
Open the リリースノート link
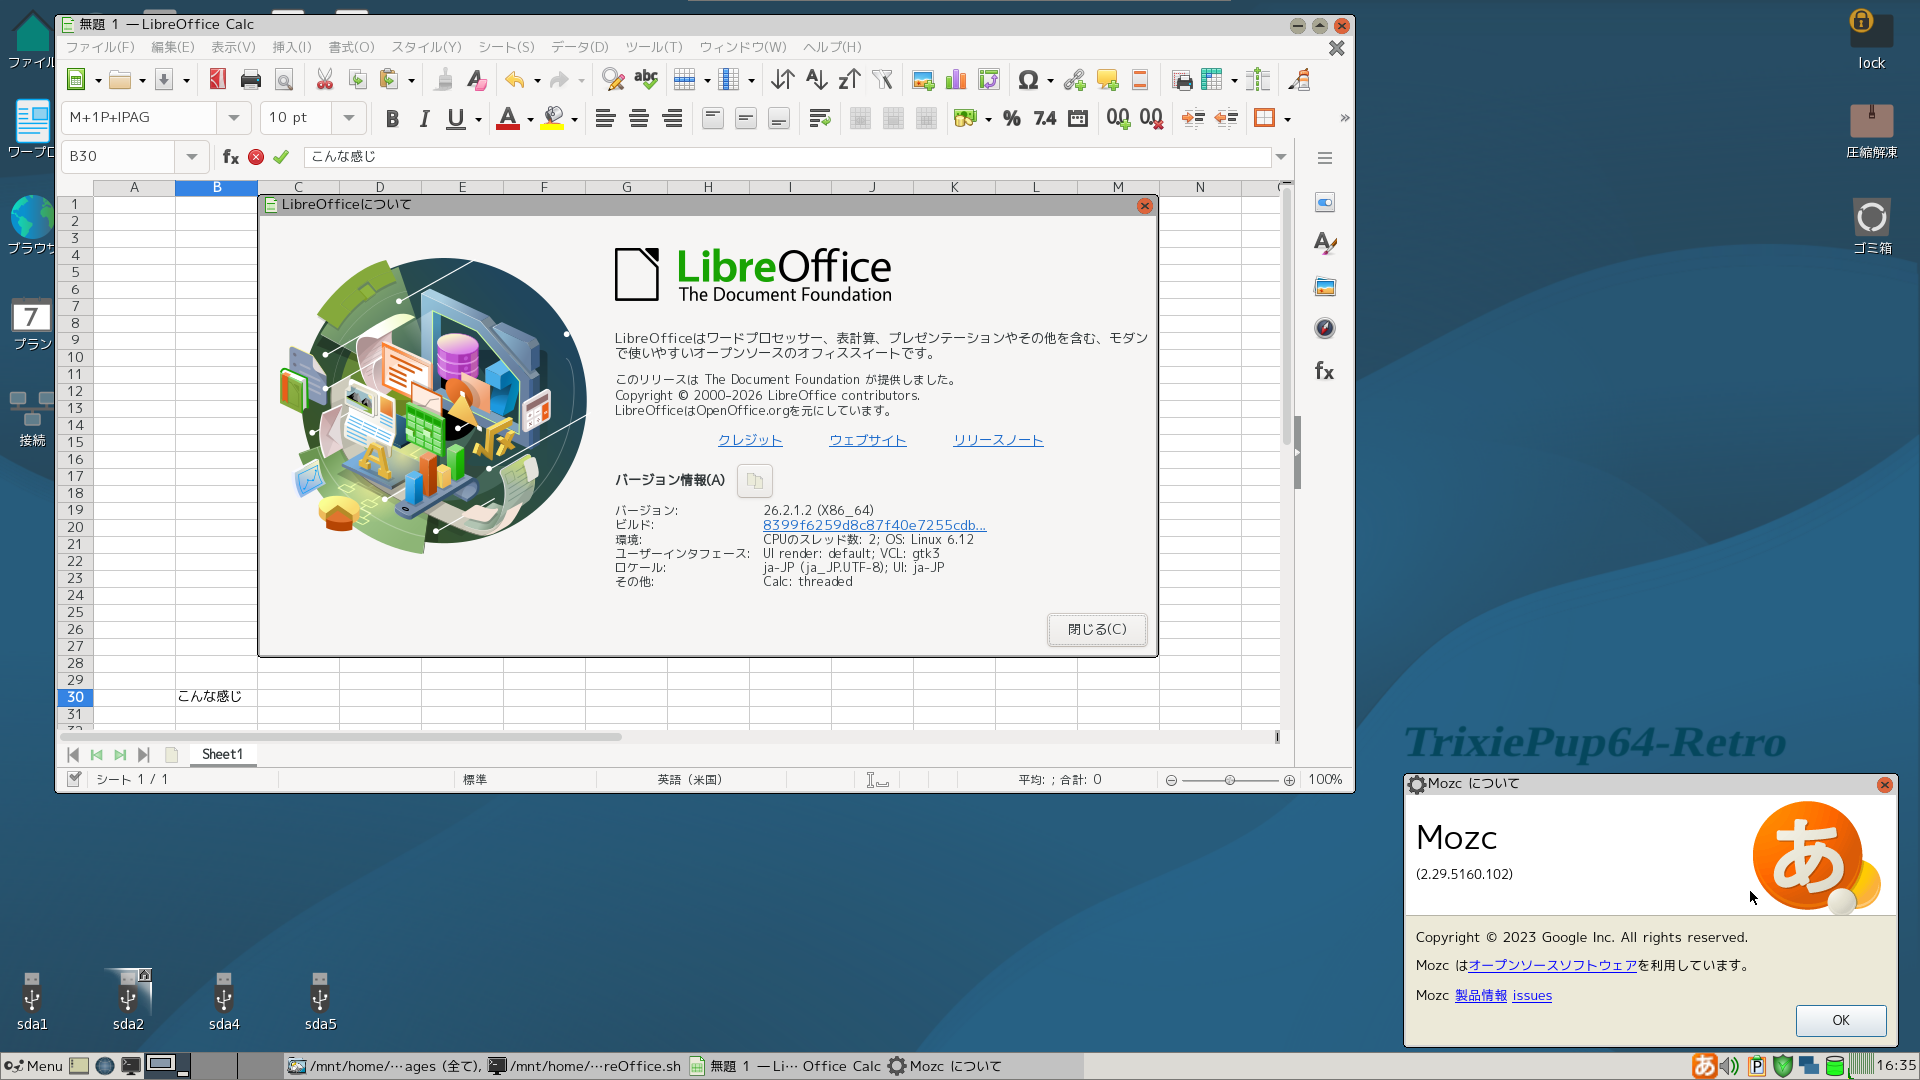coord(997,441)
